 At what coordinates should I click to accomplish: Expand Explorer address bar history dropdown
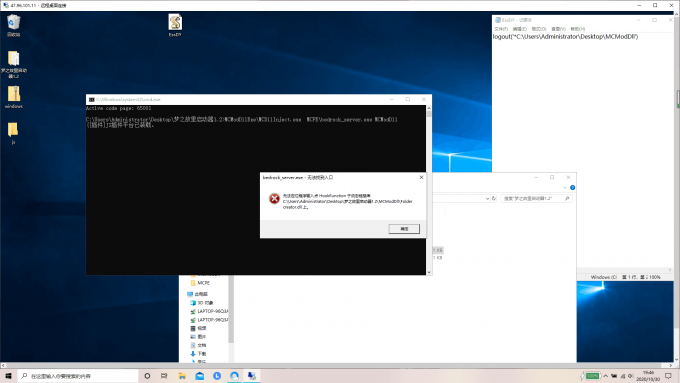(x=487, y=198)
